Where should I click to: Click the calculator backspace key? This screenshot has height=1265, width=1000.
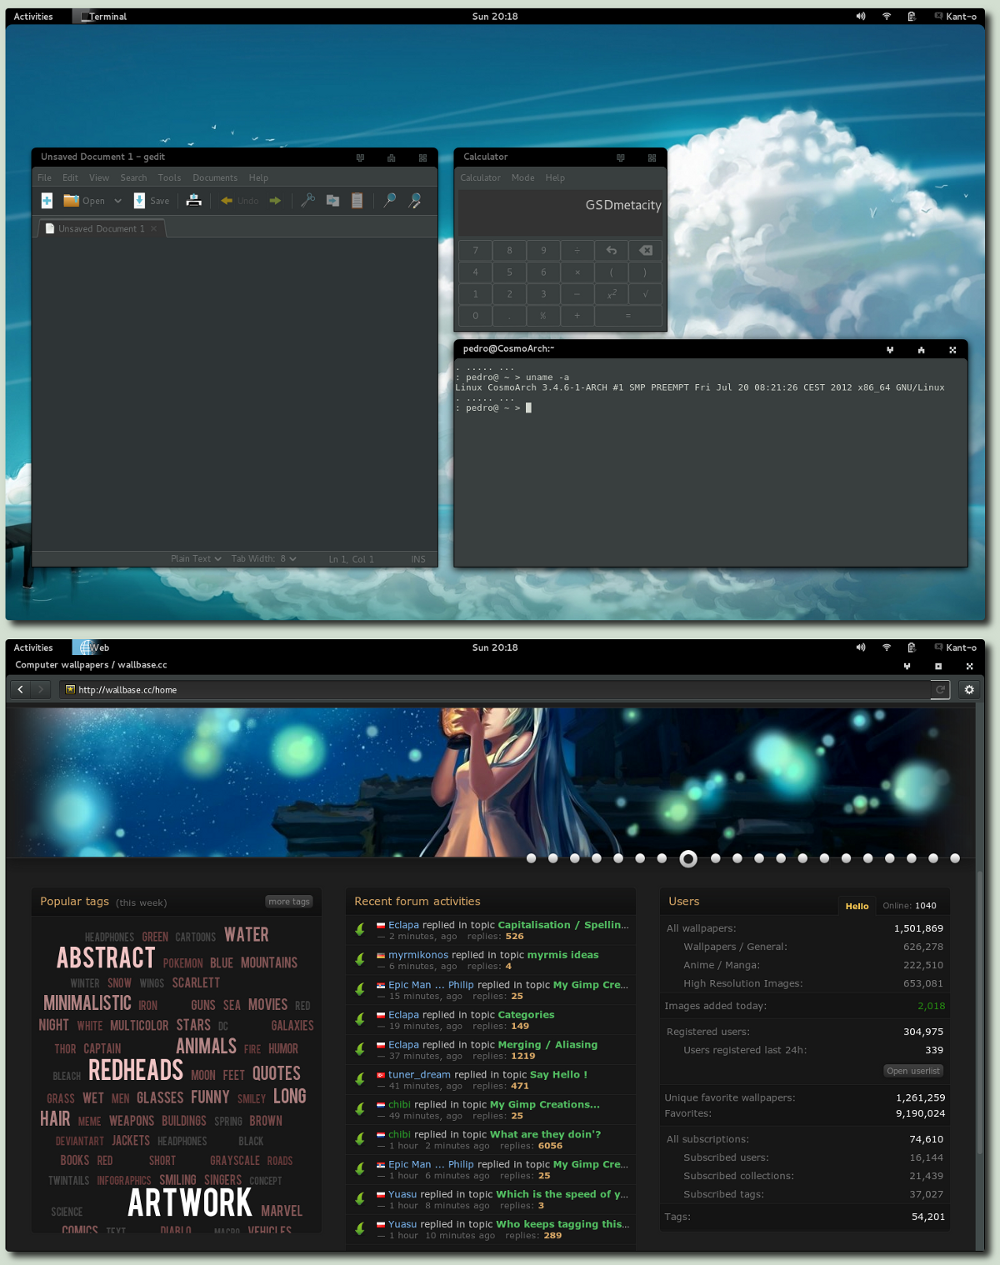pos(645,251)
